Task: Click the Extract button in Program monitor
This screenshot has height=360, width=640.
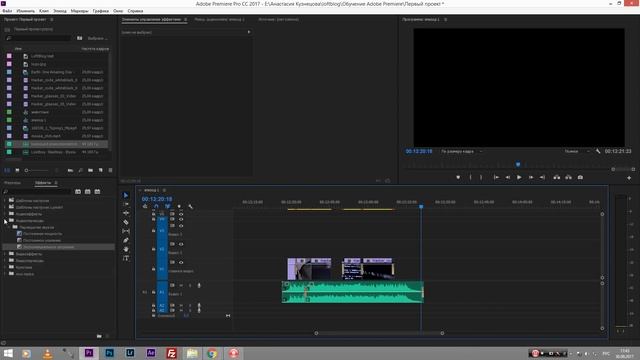Action: (x=568, y=178)
